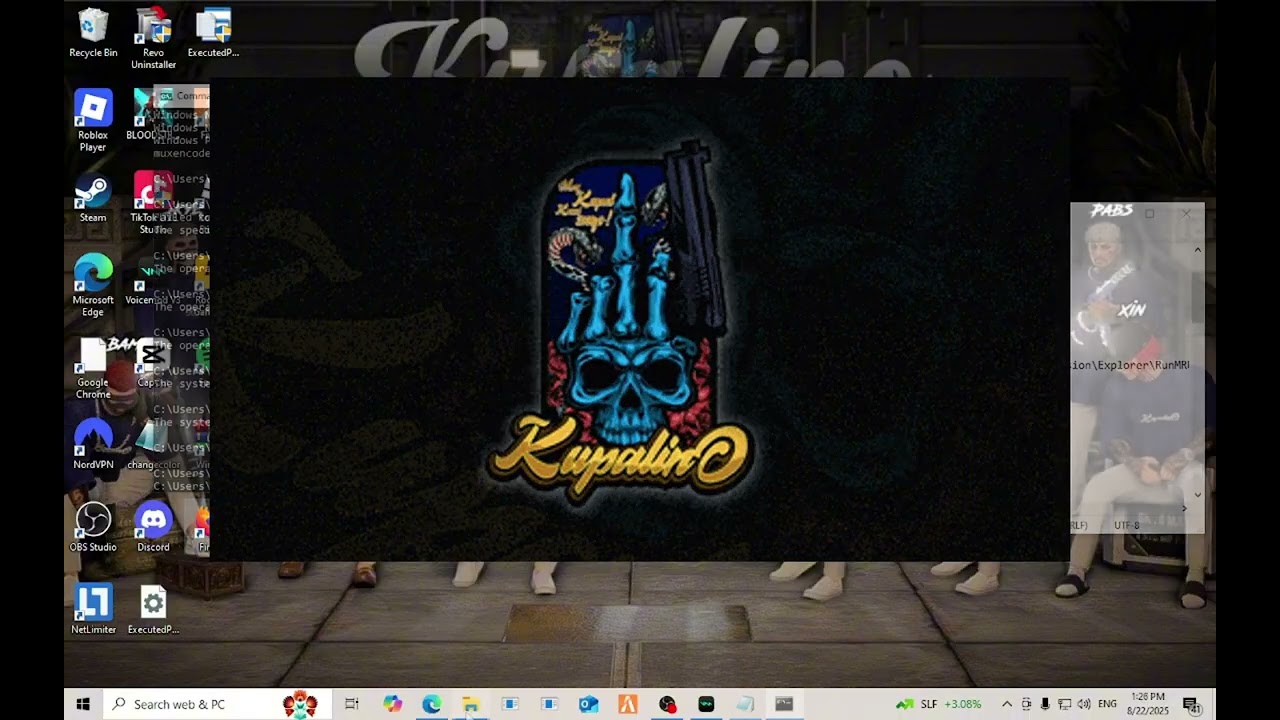The height and width of the screenshot is (720, 1280).
Task: Open Microsoft Edge from the taskbar
Action: (431, 704)
